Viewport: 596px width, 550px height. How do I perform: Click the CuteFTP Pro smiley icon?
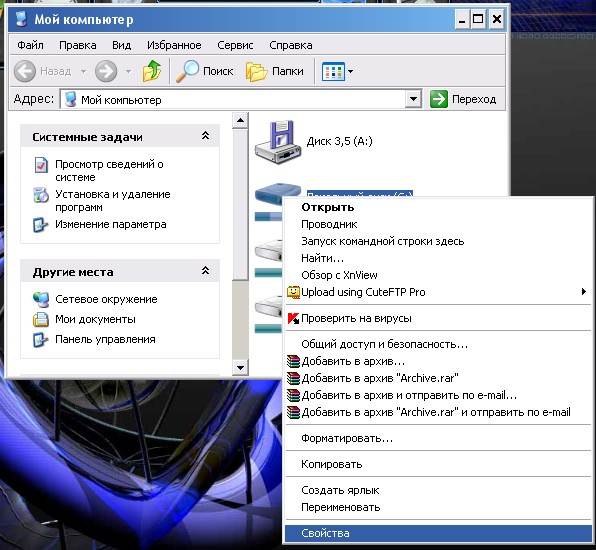point(293,292)
